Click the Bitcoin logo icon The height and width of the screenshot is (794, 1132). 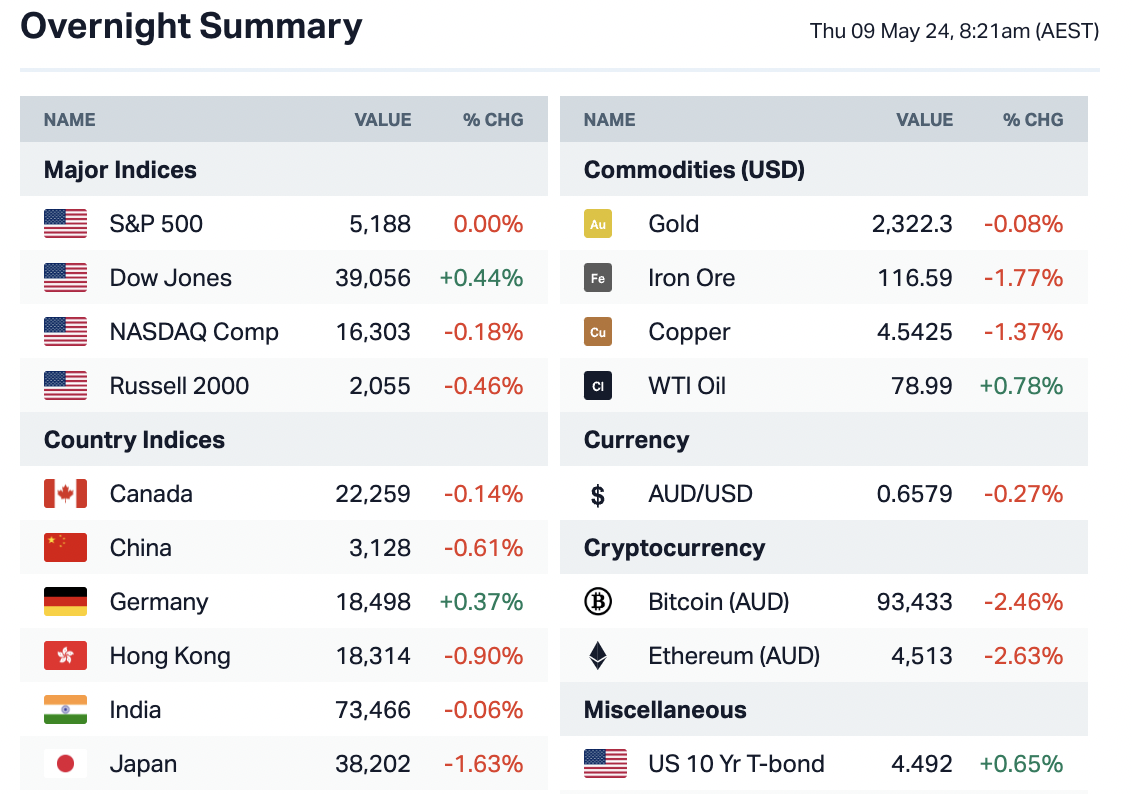point(598,602)
